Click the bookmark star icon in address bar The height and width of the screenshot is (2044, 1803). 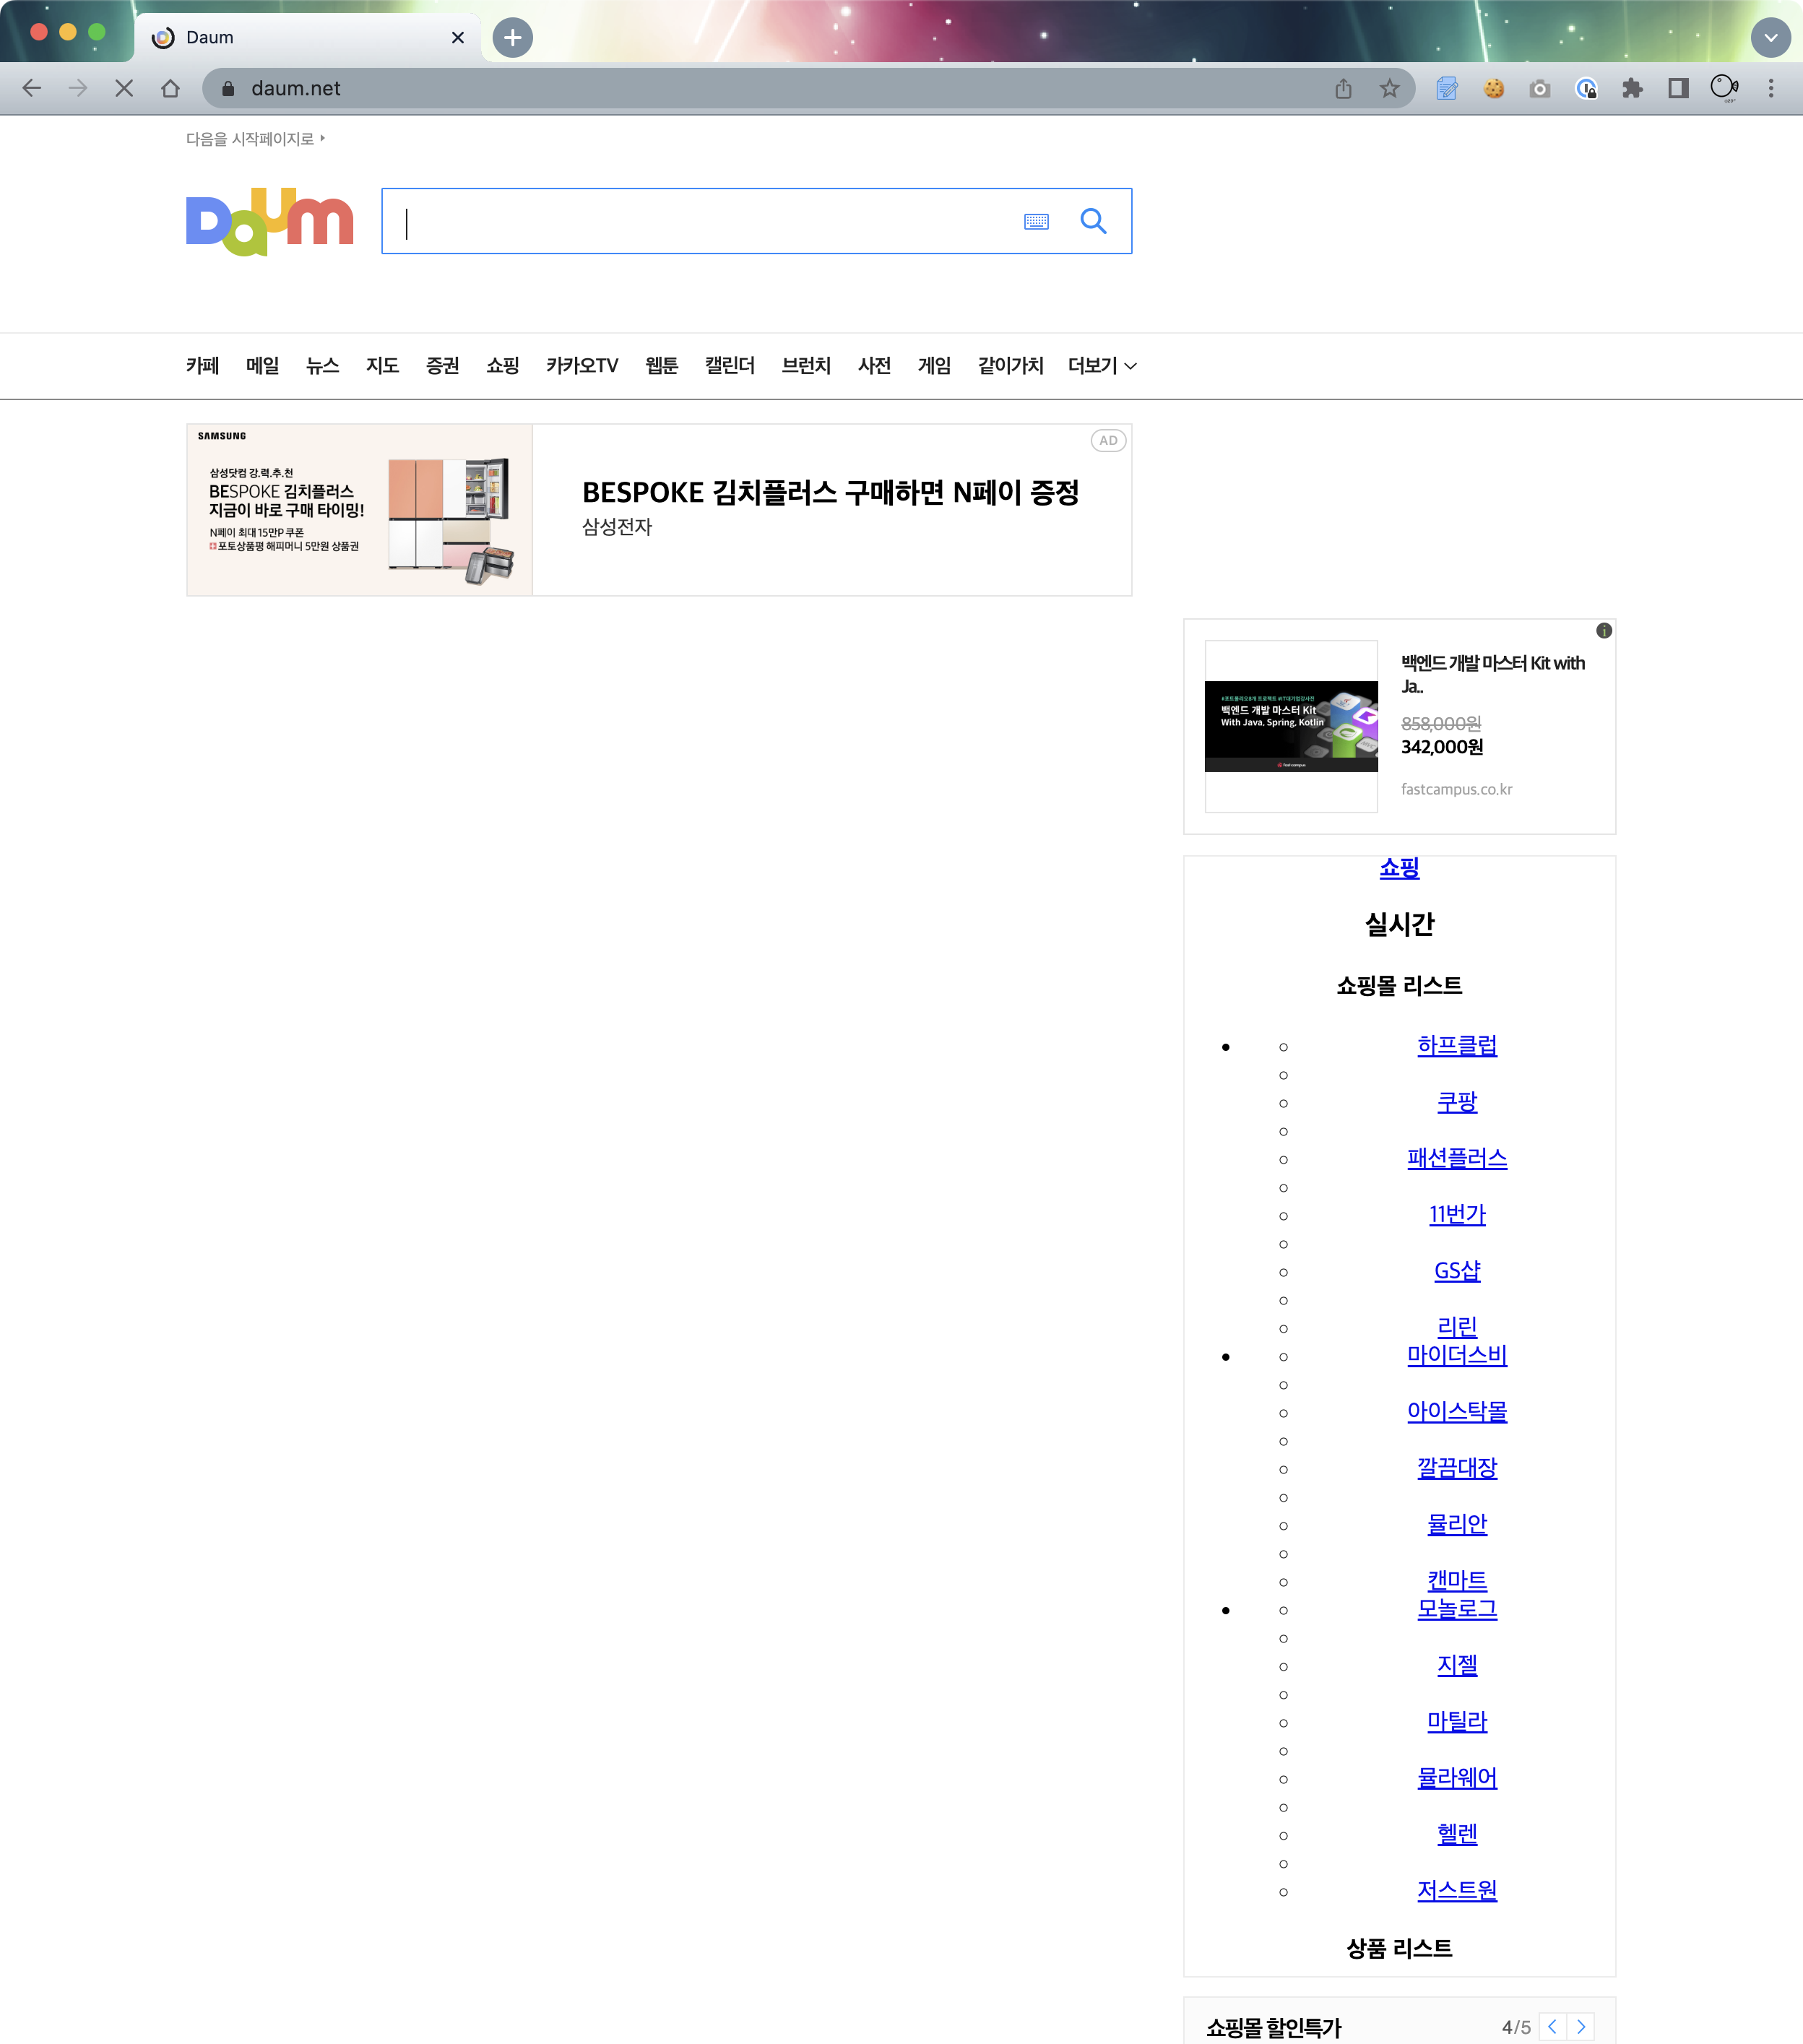pyautogui.click(x=1389, y=89)
